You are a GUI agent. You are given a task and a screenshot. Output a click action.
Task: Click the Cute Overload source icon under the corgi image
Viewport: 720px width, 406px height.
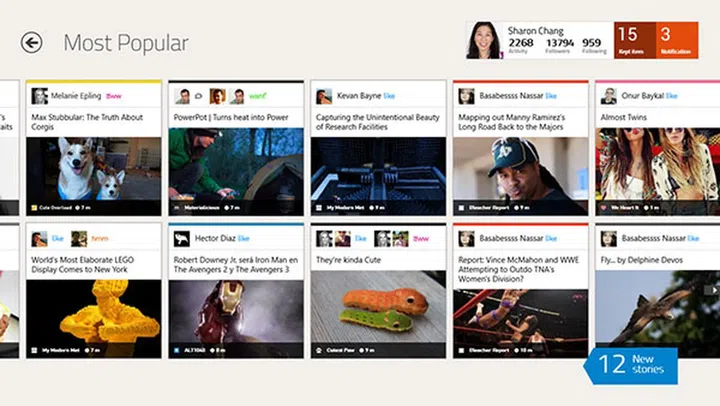point(34,208)
